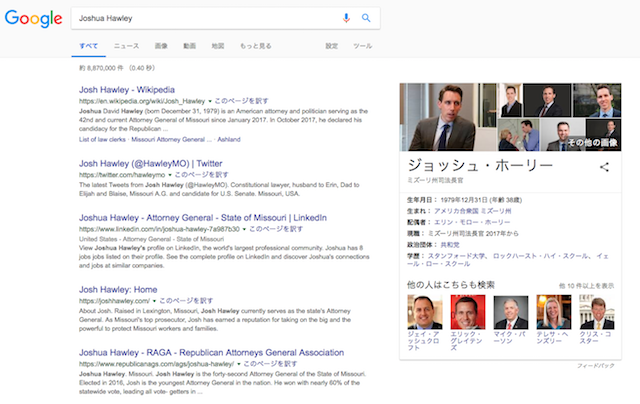Open the large main photo in knowledge panel
The width and height of the screenshot is (640, 404).
tap(448, 117)
